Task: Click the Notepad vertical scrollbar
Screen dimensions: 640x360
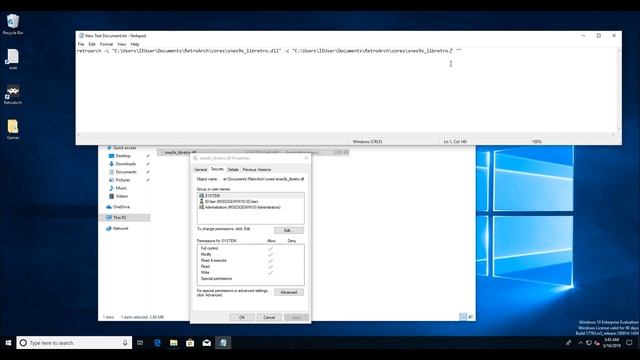Action: pyautogui.click(x=619, y=90)
